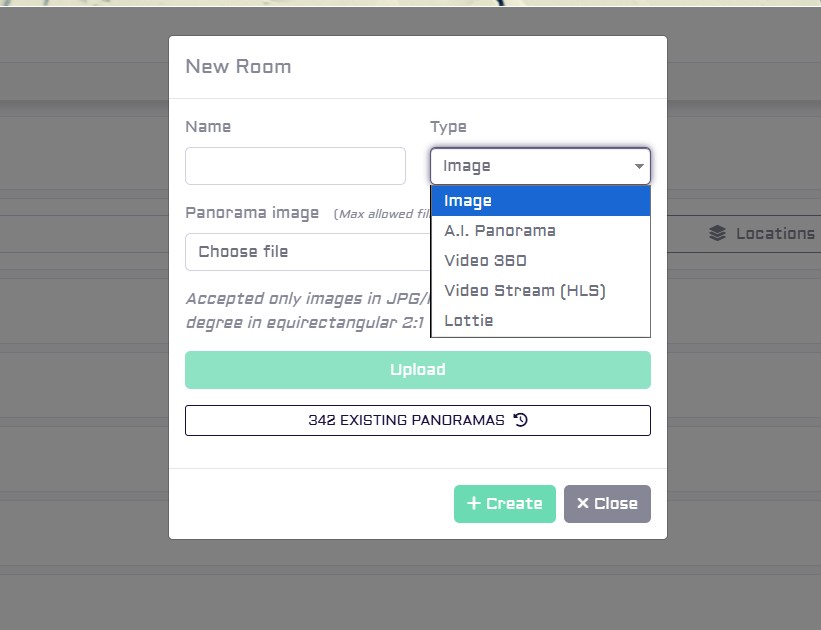Focus the room Name text field
Viewport: 821px width, 630px height.
295,166
